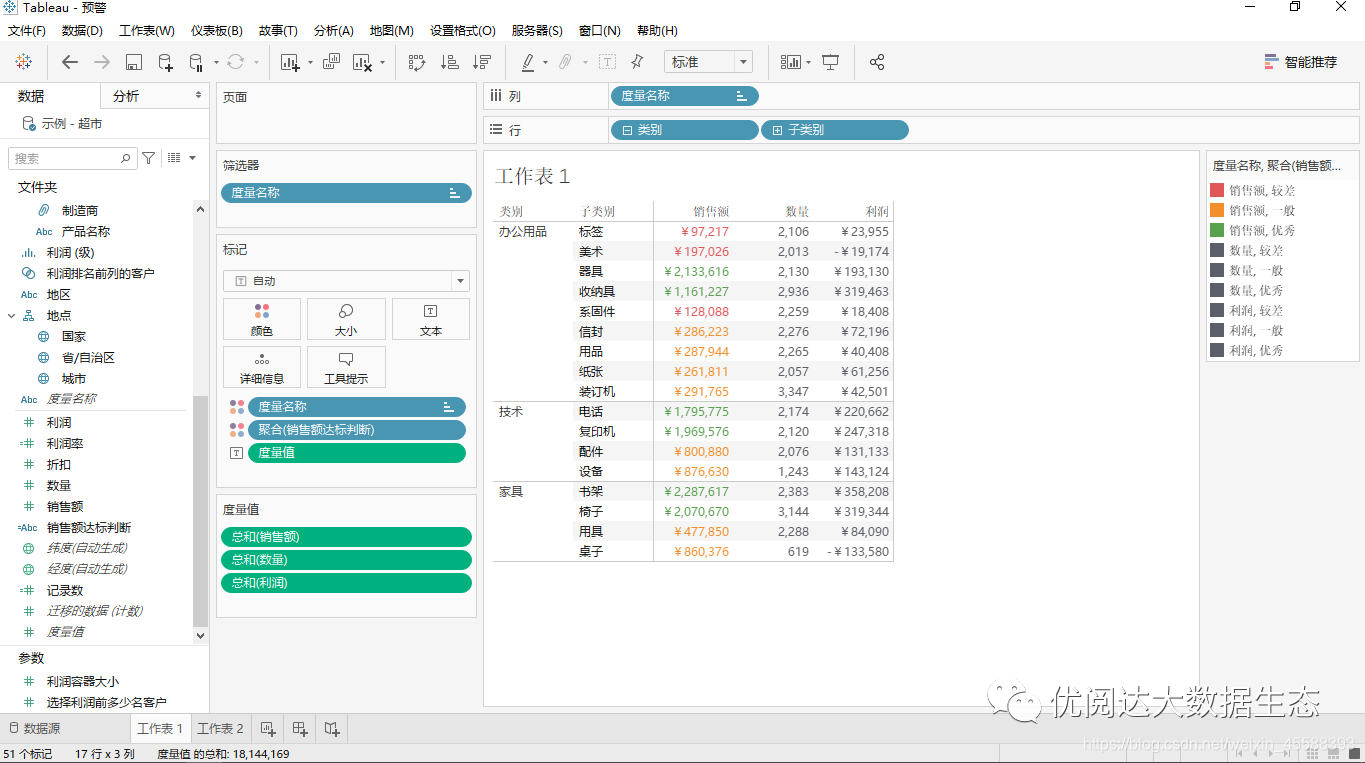Swap rows and columns icon
The width and height of the screenshot is (1365, 763).
tap(417, 62)
